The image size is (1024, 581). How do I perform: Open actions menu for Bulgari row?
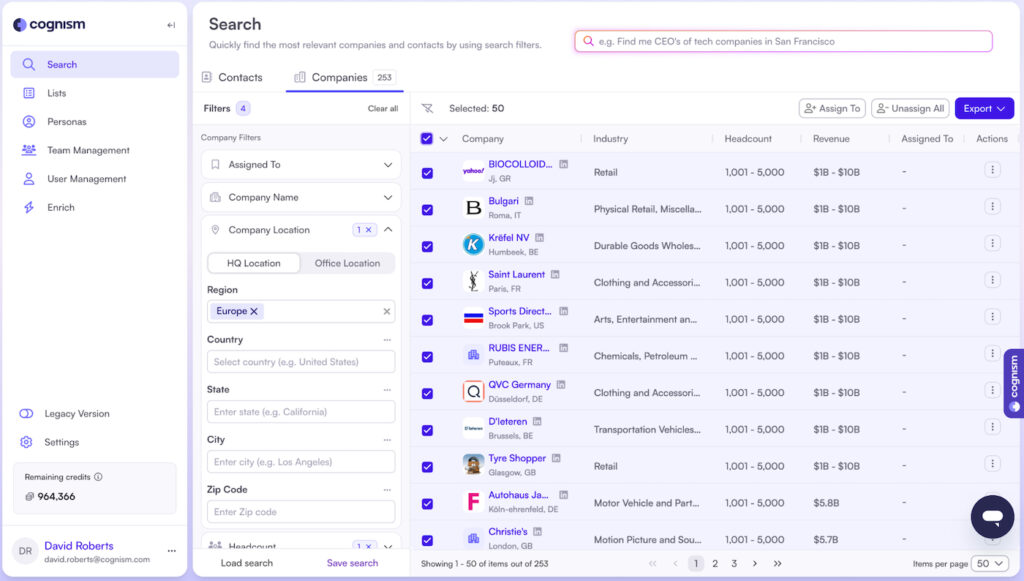tap(992, 206)
